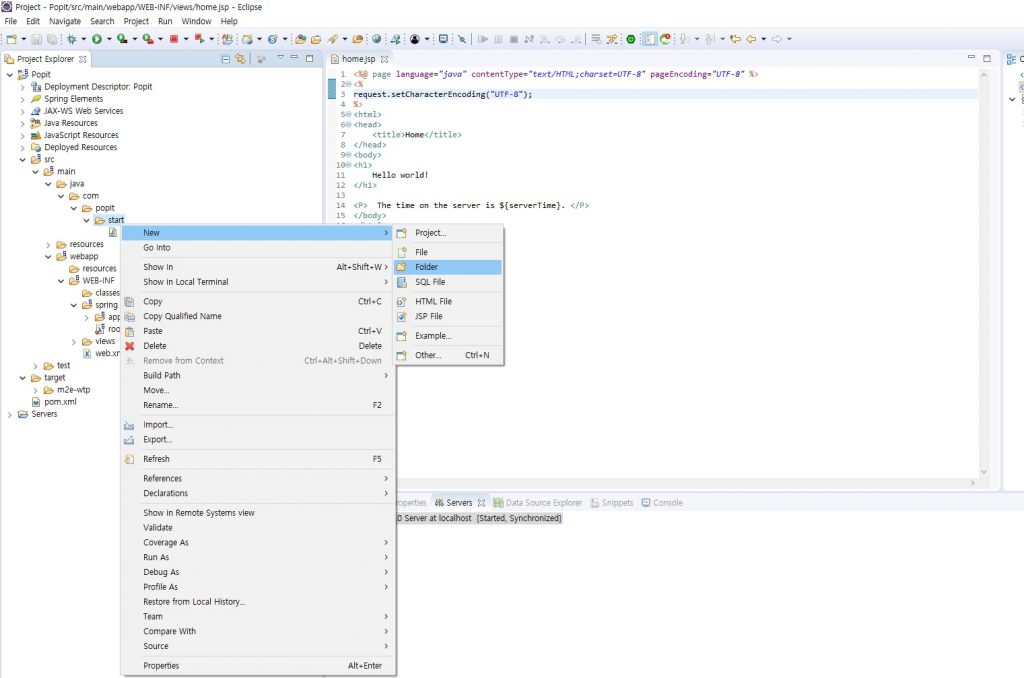
Task: Click the Save disk icon in toolbar
Action: (x=37, y=39)
